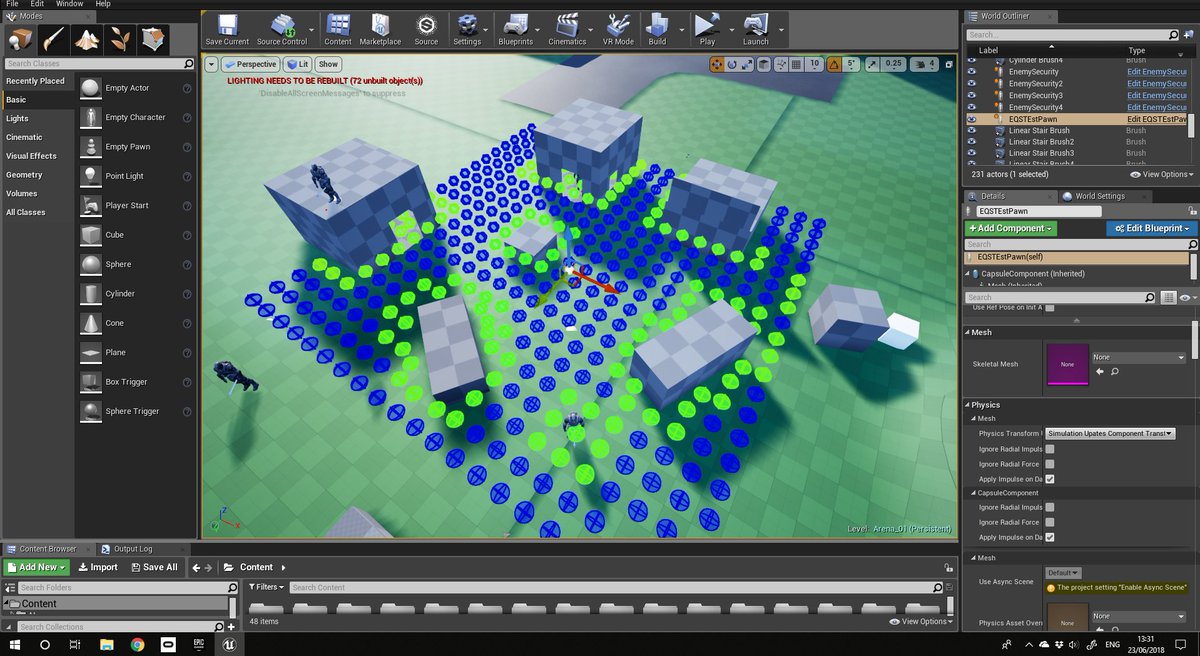Click the Lit view mode button
Screen dimensions: 1200x656
[x=297, y=64]
